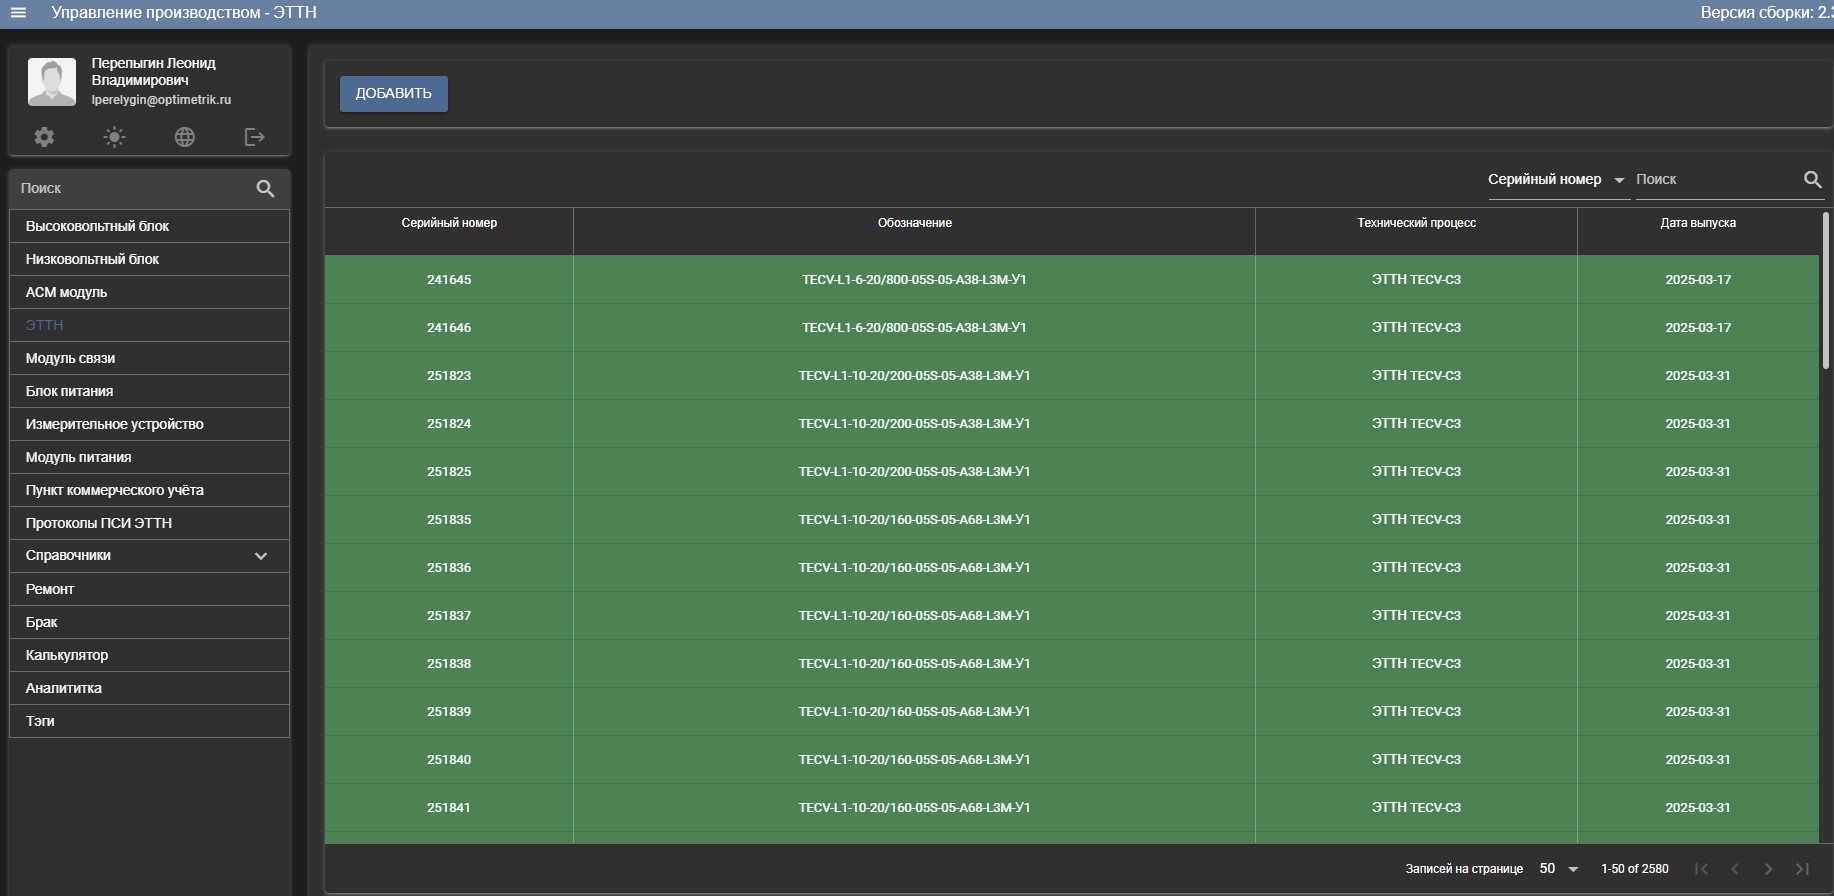Toggle light theme with sun icon

coord(115,137)
